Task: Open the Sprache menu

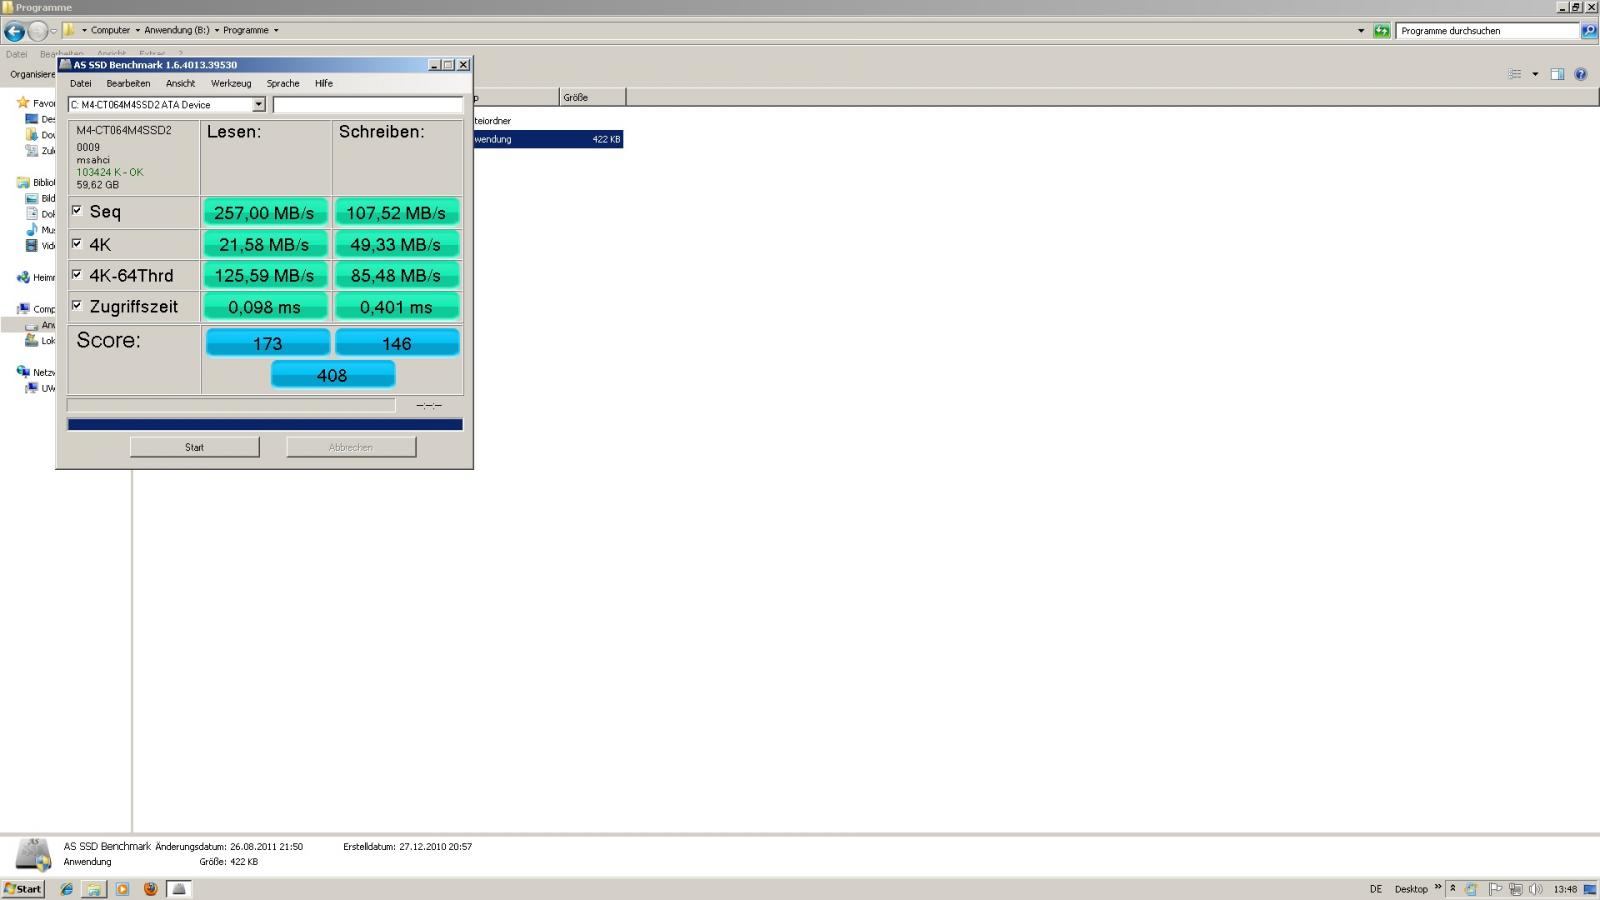Action: coord(283,83)
